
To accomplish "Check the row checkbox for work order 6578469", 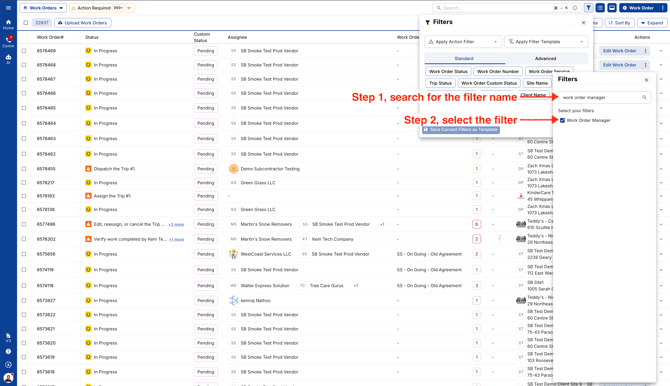I will coord(24,51).
